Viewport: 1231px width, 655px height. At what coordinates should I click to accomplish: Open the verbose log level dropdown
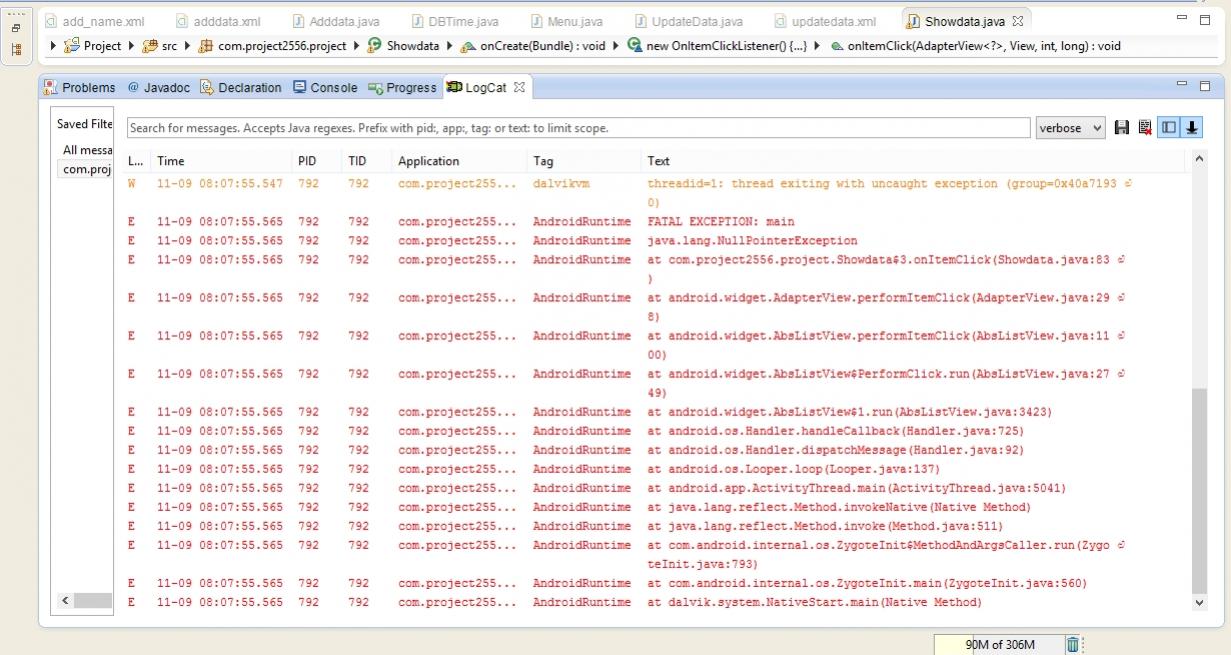click(1071, 128)
